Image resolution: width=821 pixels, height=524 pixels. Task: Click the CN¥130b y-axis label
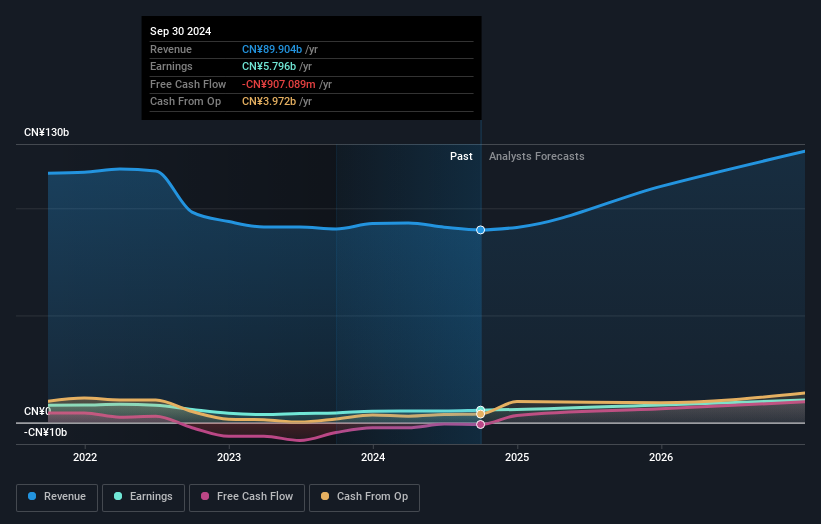tap(47, 132)
